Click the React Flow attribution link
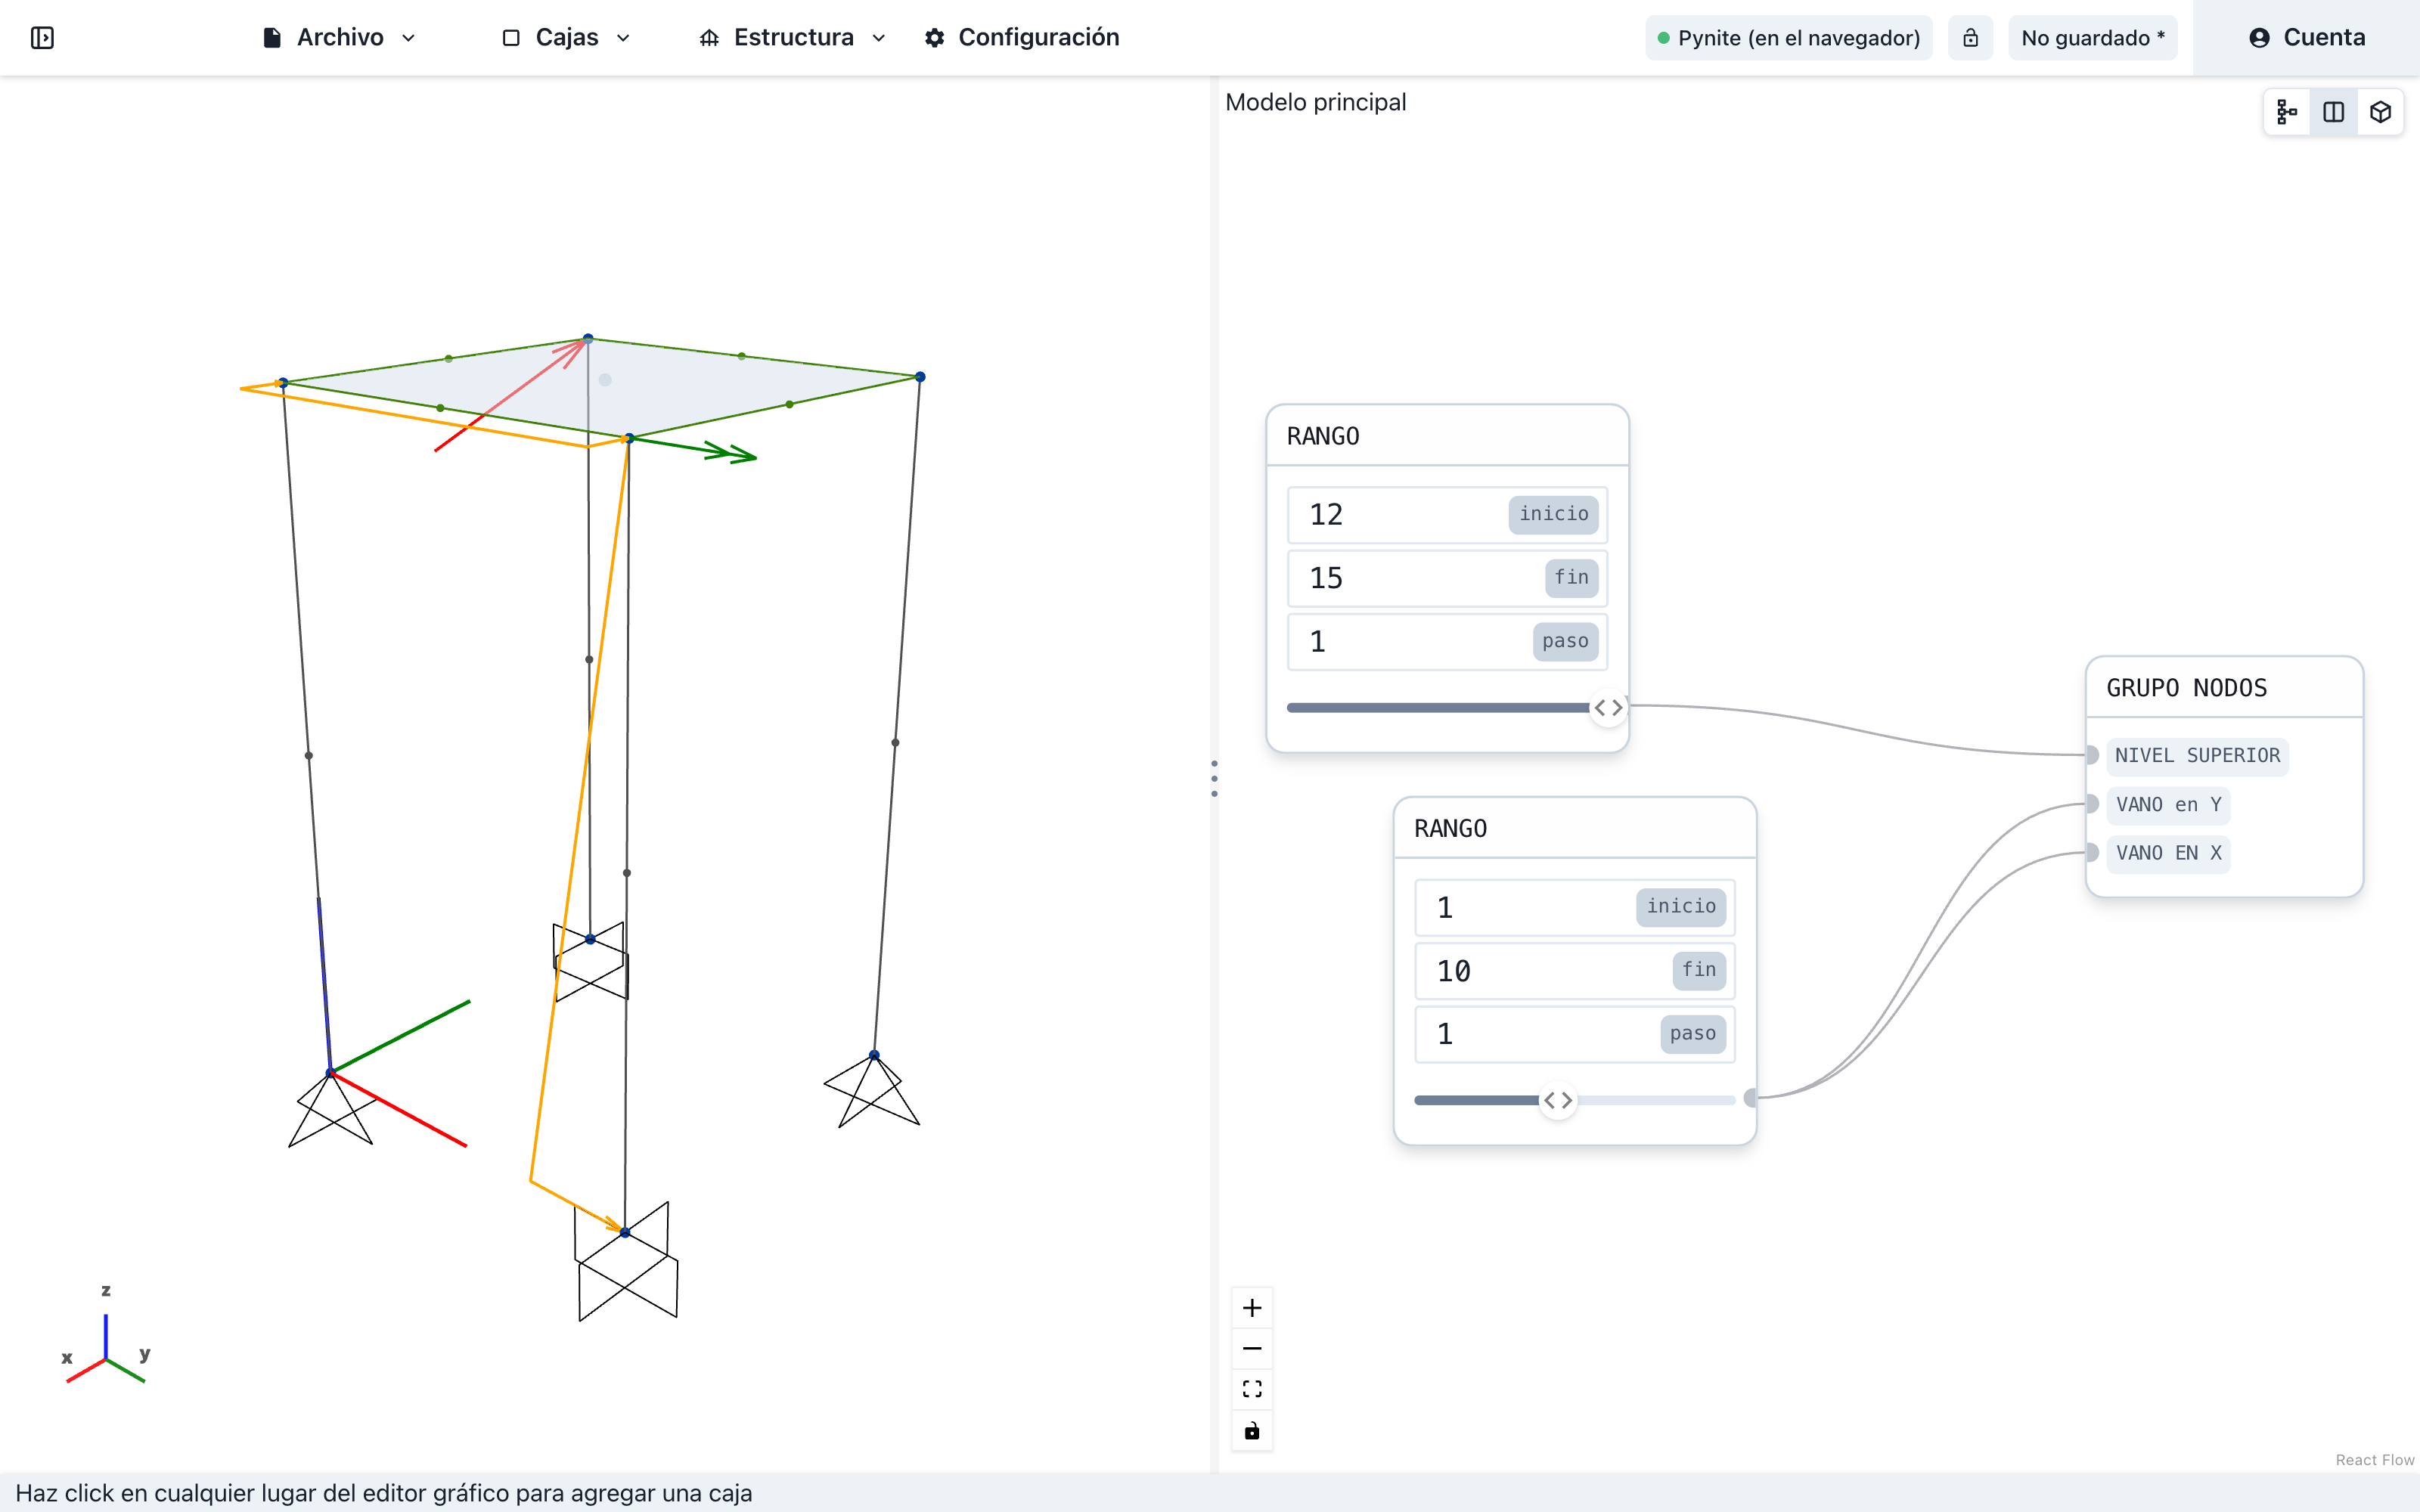Screen dimensions: 2420x1512 2374,1460
